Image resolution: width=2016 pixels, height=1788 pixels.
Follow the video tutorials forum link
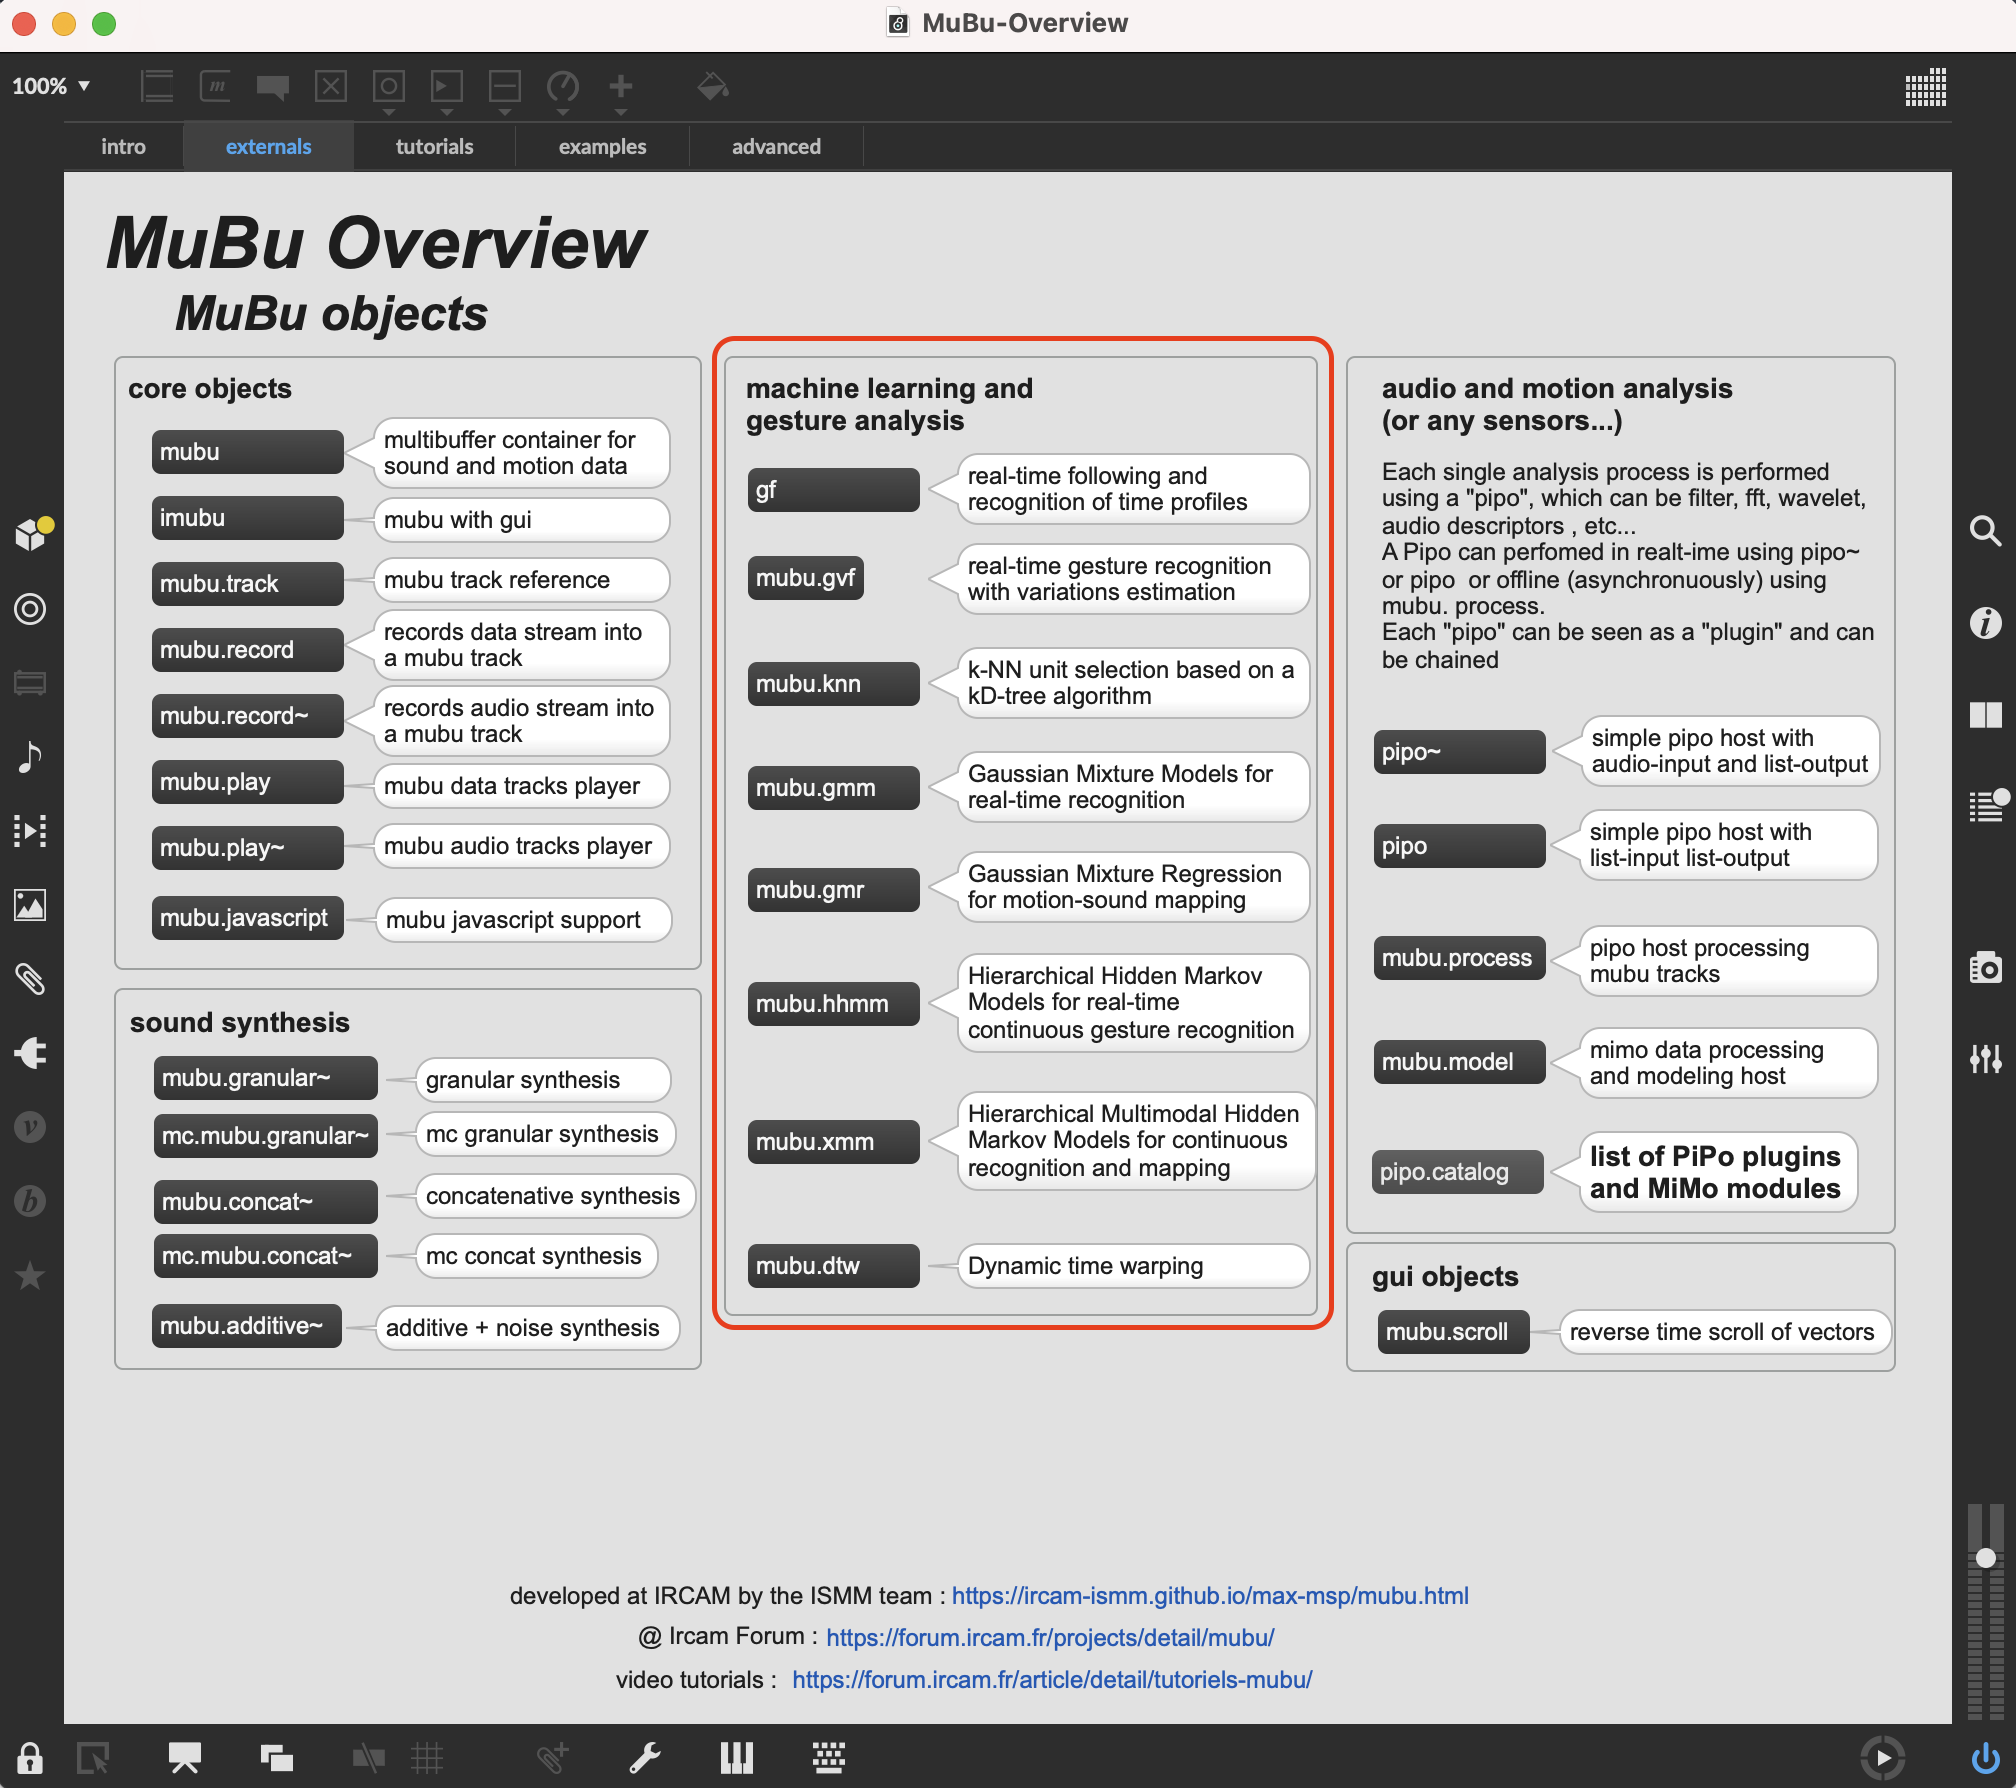tap(1052, 1679)
